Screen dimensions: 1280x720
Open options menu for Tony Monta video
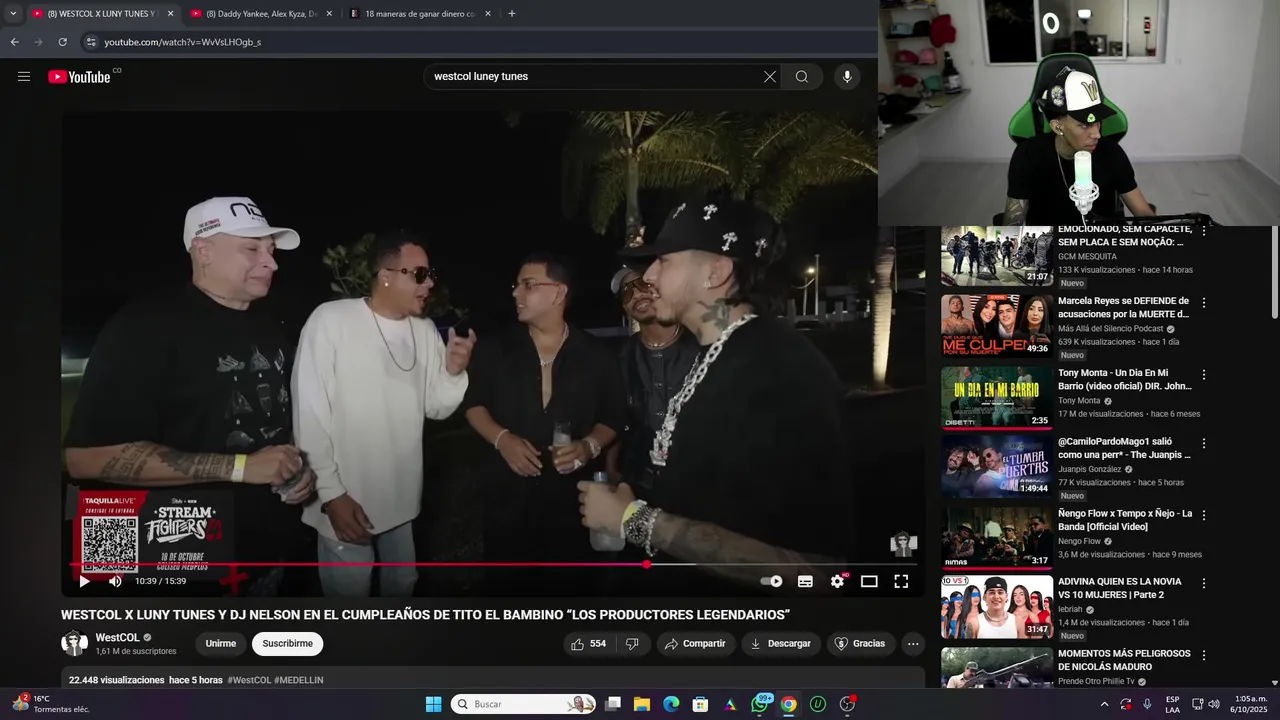click(1204, 375)
